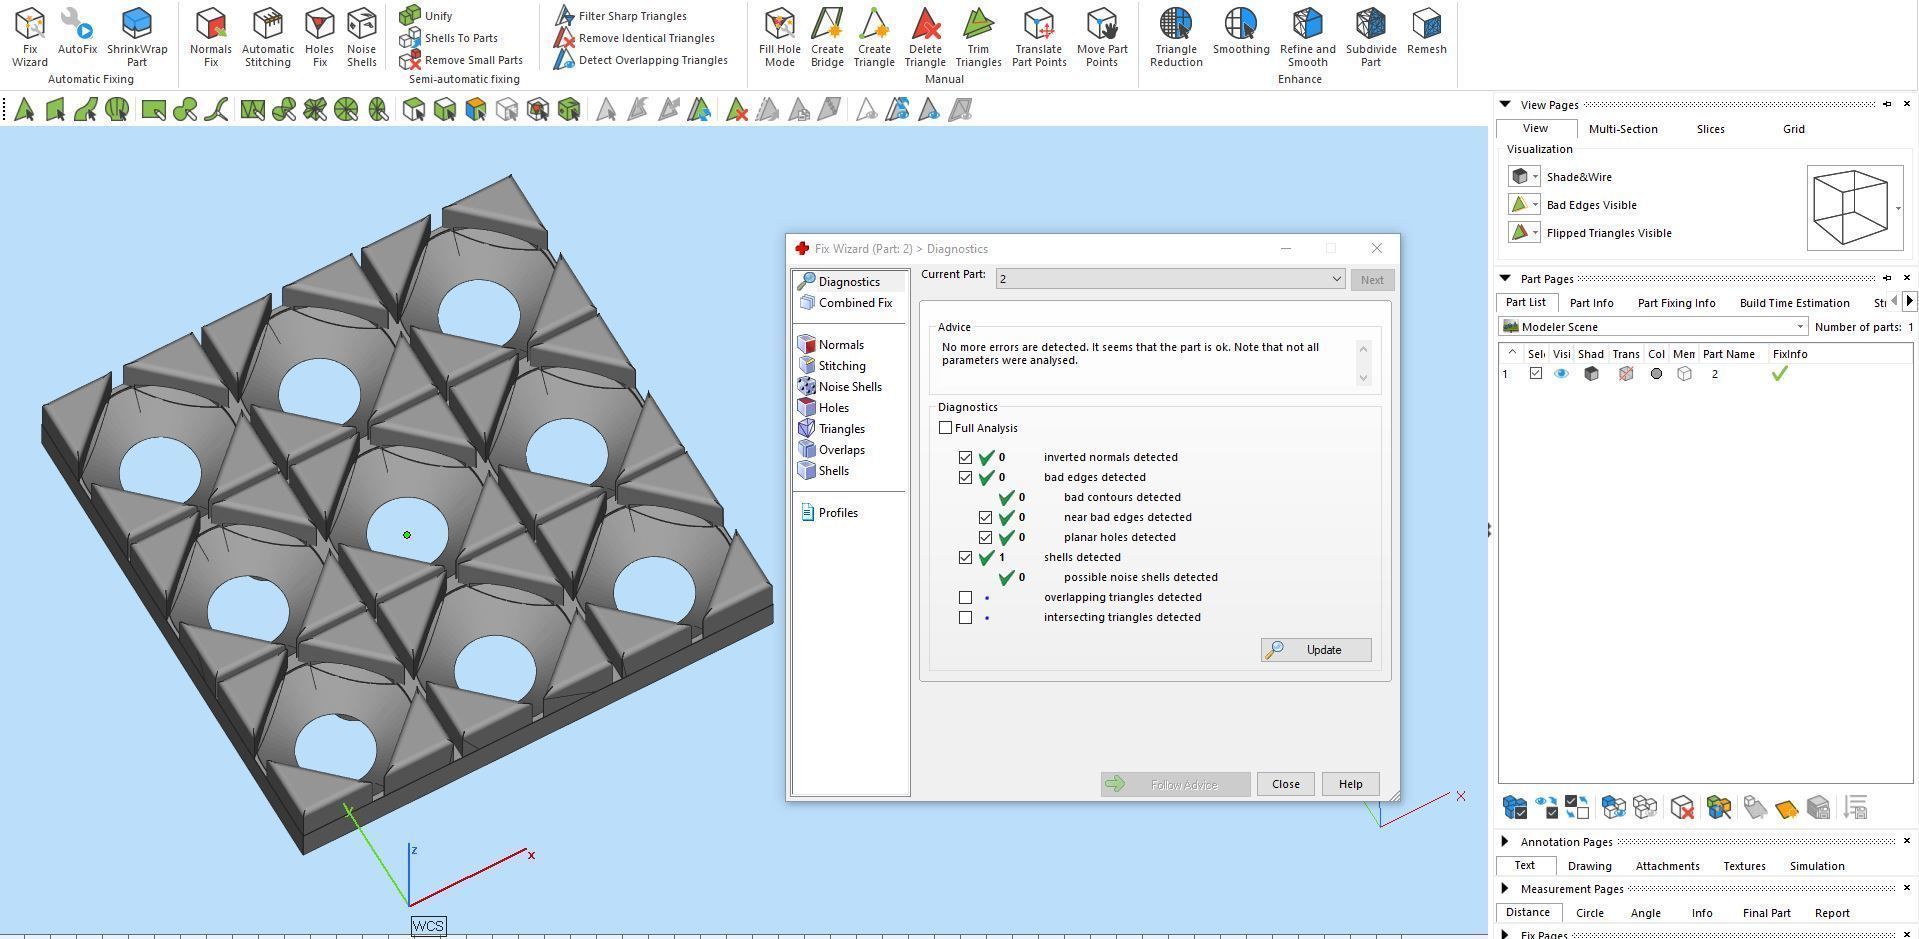Uncheck bad edges detected checkbox
Screen dimensions: 1919x939
[966, 477]
